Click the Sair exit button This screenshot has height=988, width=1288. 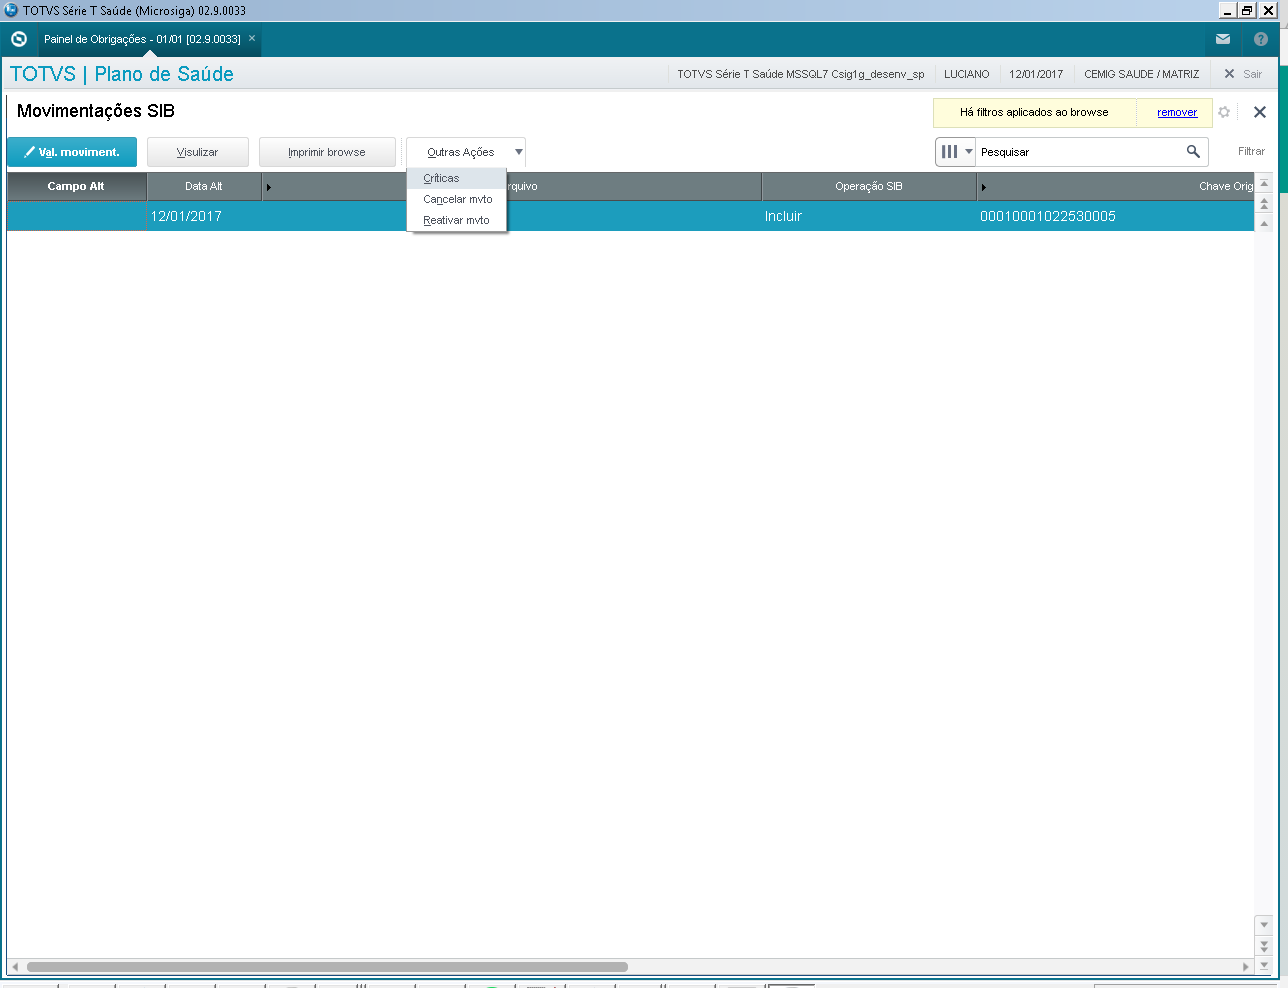pos(1243,74)
